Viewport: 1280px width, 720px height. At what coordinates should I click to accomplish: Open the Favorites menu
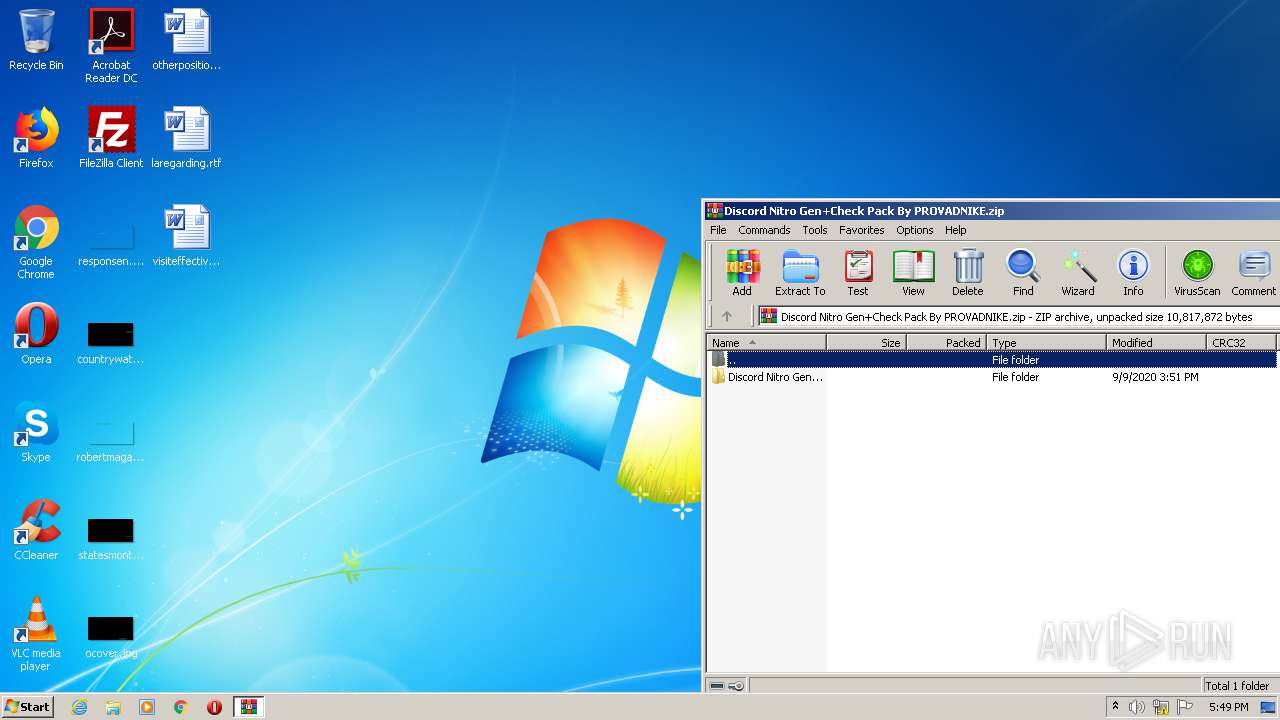coord(861,230)
